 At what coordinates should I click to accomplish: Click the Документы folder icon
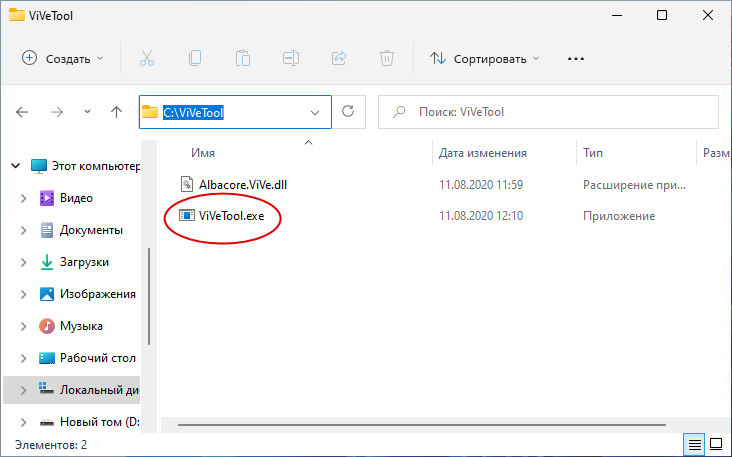[x=47, y=230]
